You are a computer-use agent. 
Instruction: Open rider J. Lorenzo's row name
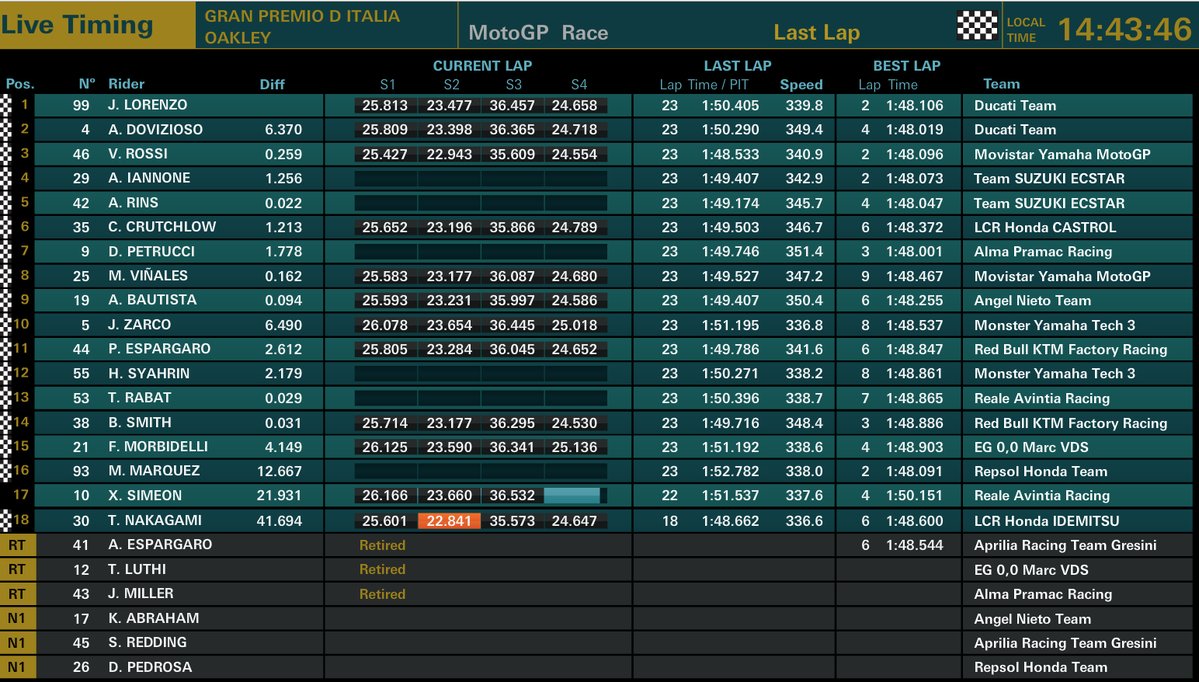click(x=147, y=105)
